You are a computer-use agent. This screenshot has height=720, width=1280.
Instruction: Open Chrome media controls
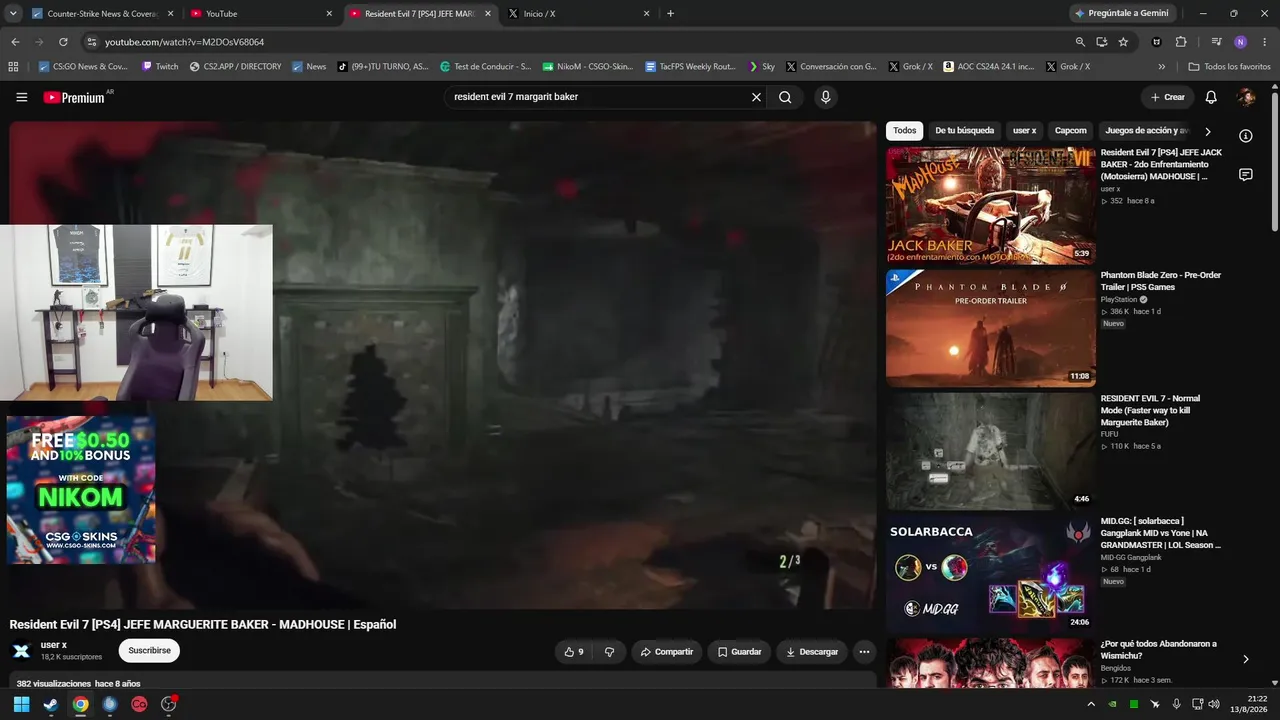1216,42
